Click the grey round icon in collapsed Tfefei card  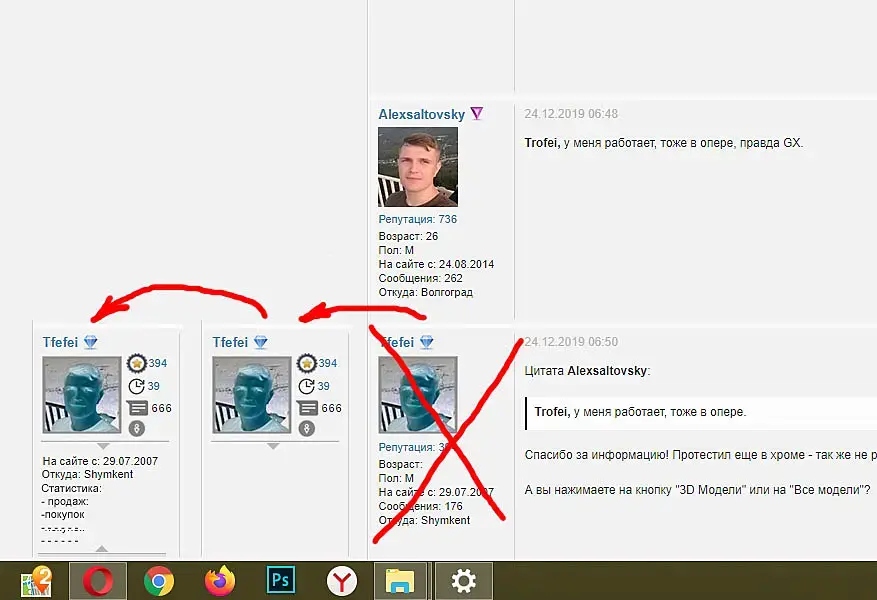pyautogui.click(x=307, y=428)
